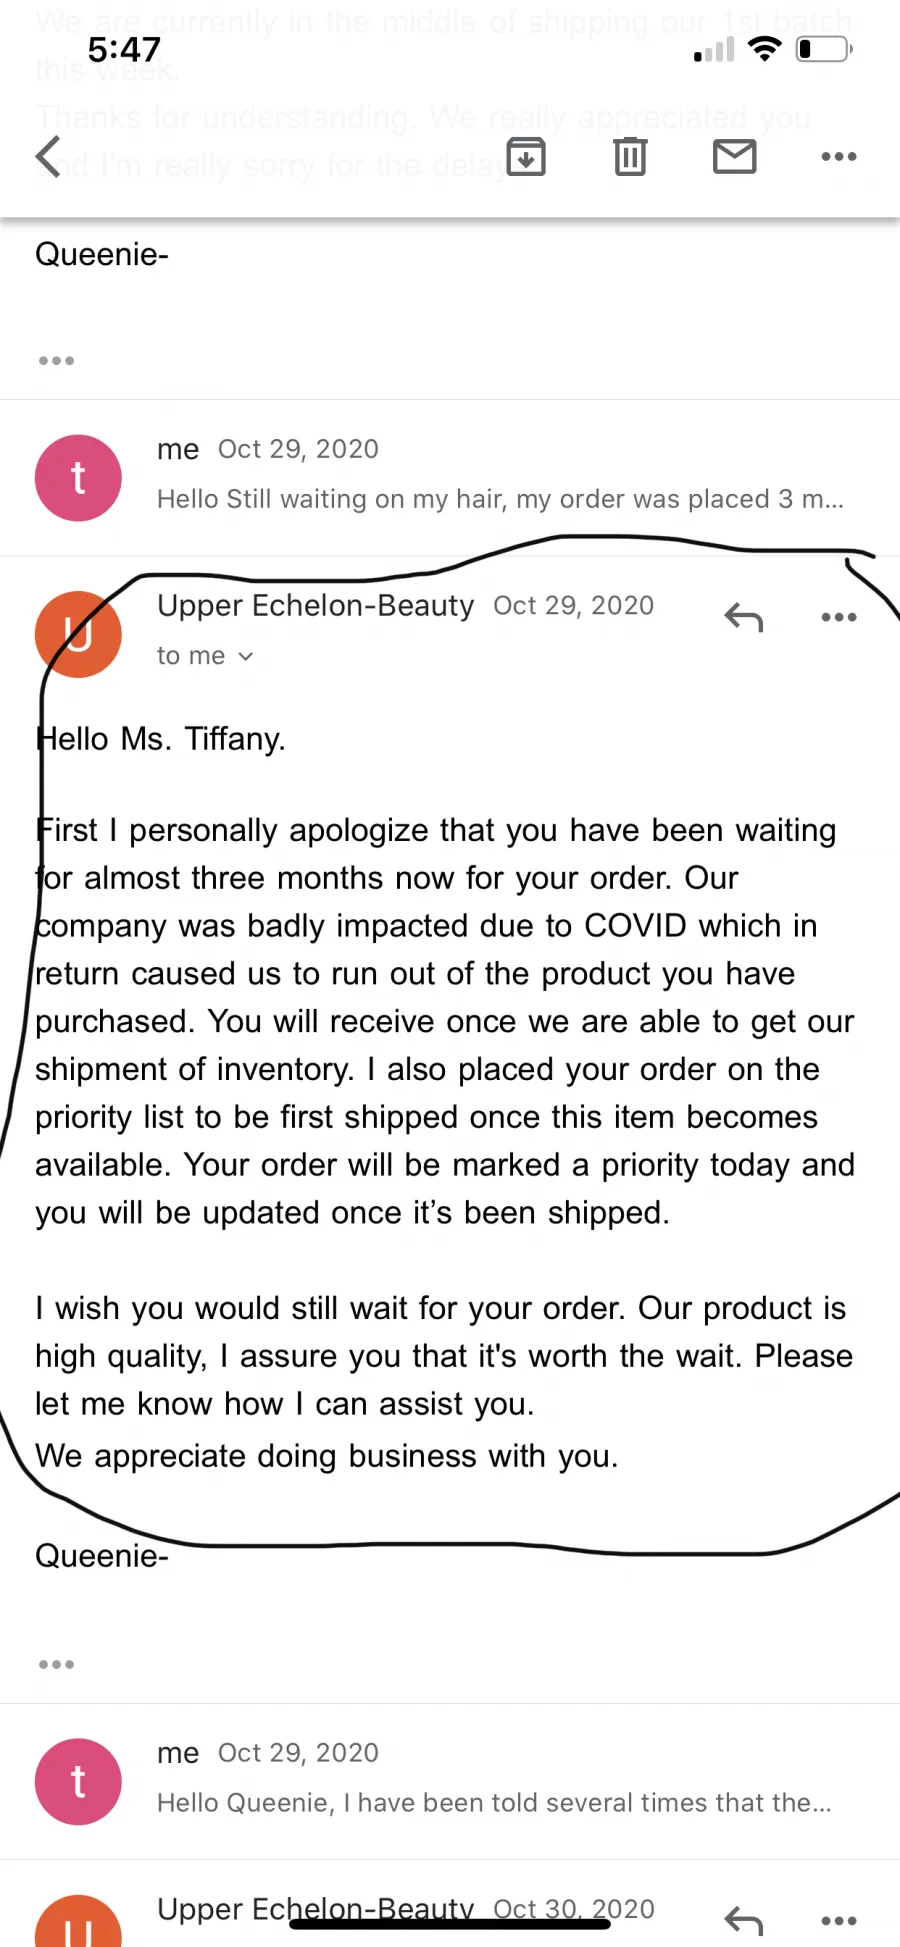
Task: Delete the email using the trash icon
Action: click(630, 157)
